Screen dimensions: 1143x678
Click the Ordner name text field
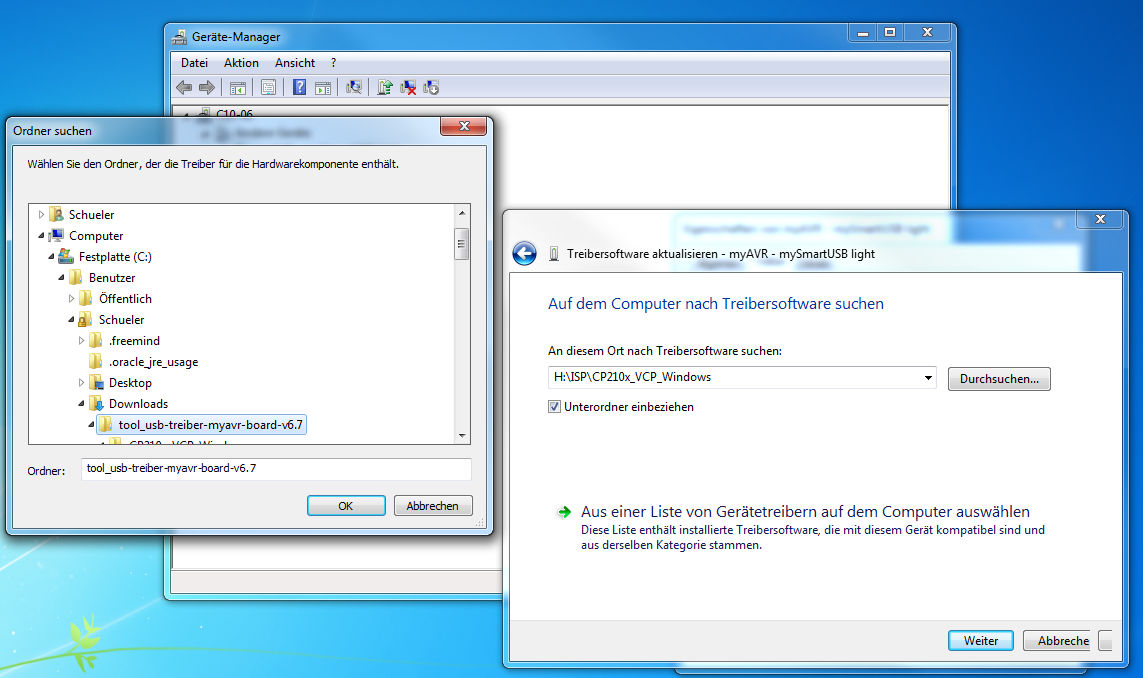click(275, 469)
